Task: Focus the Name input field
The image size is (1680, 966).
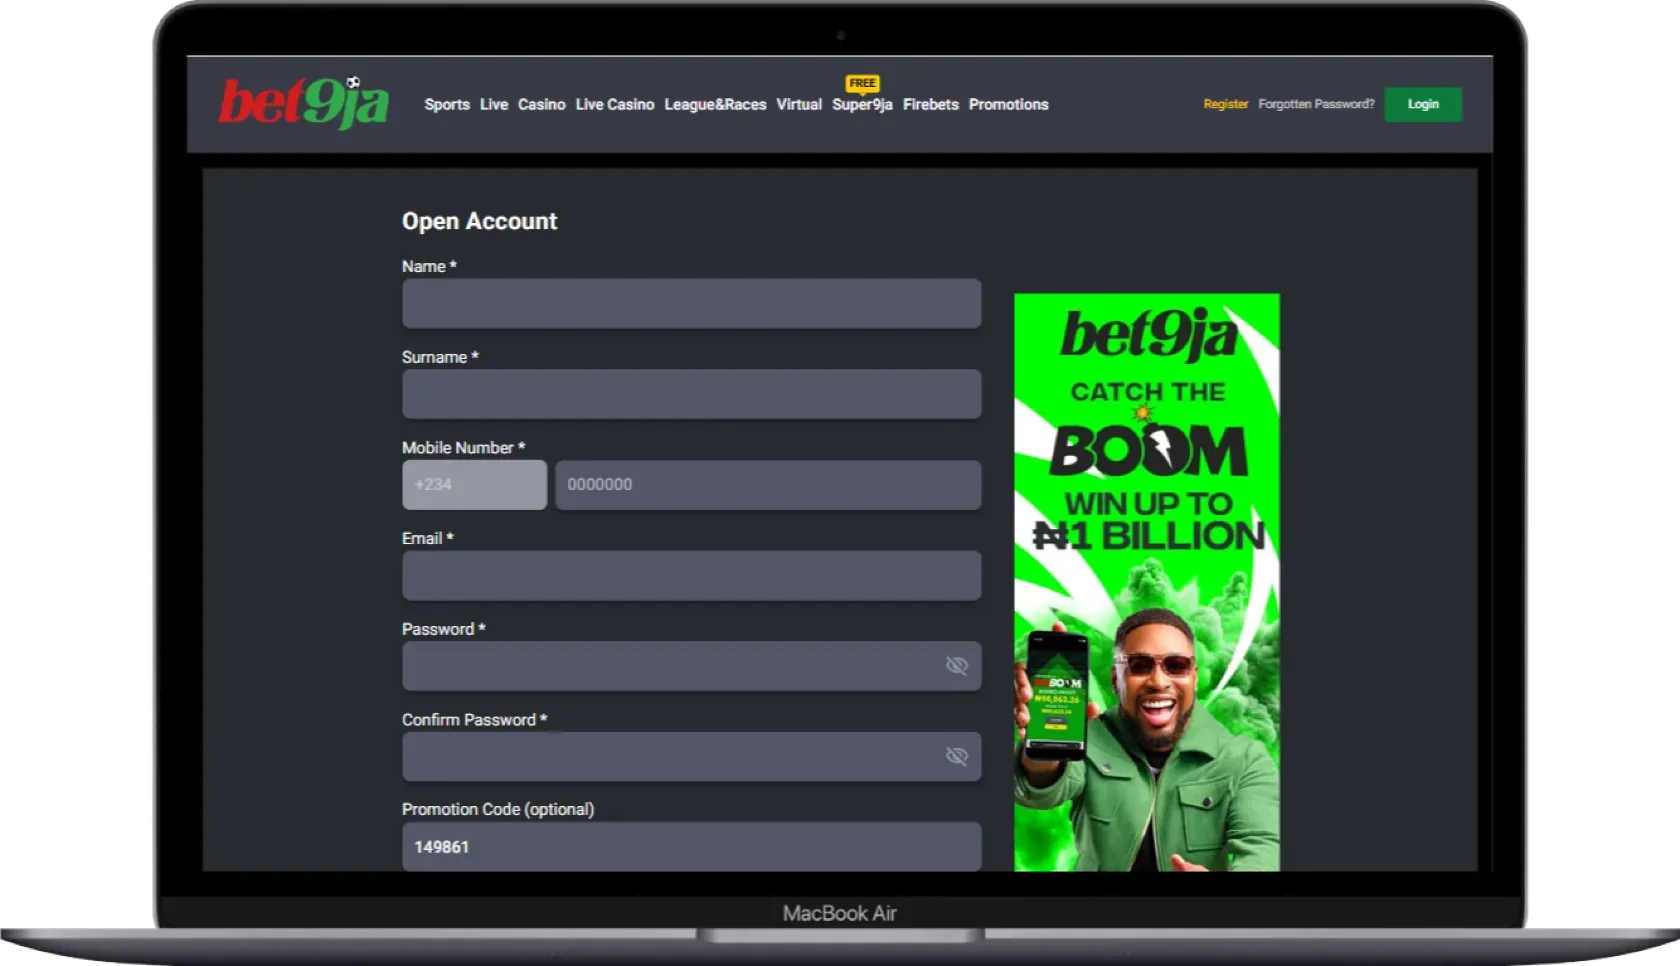Action: tap(692, 303)
